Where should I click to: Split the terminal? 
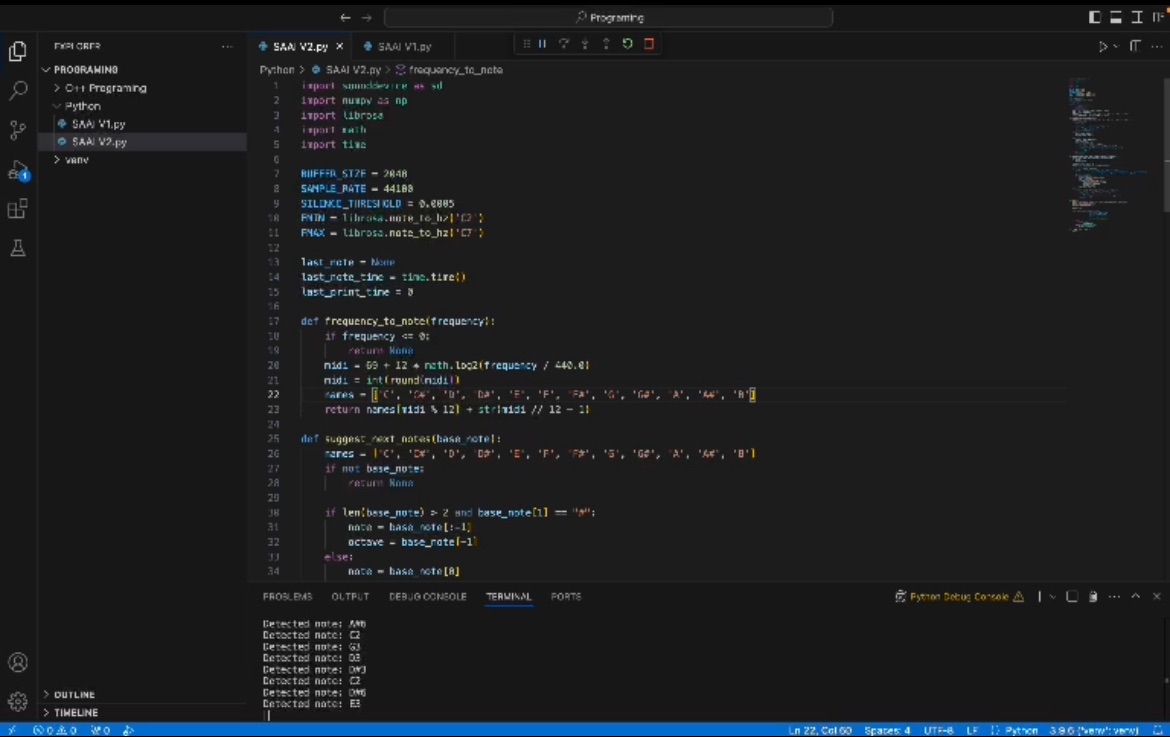point(1072,597)
